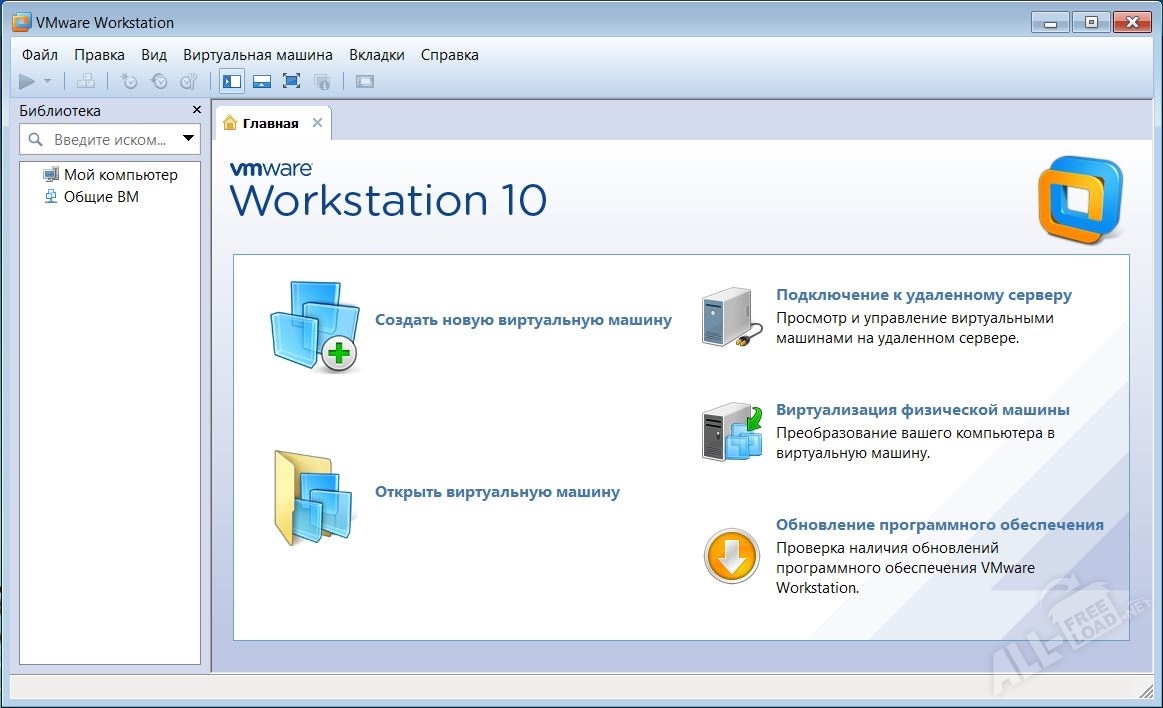Click the software update download icon
Screen dimensions: 1163x708
coord(731,555)
